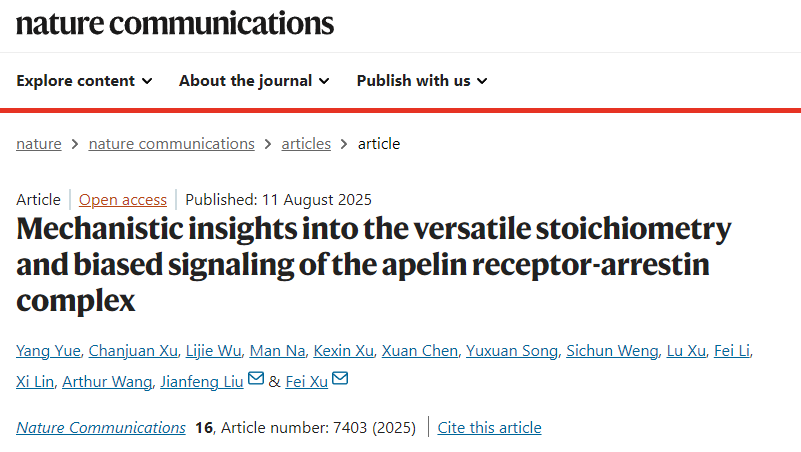Screen dimensions: 801x452
Task: Expand the Explore content menu
Action: [x=84, y=81]
